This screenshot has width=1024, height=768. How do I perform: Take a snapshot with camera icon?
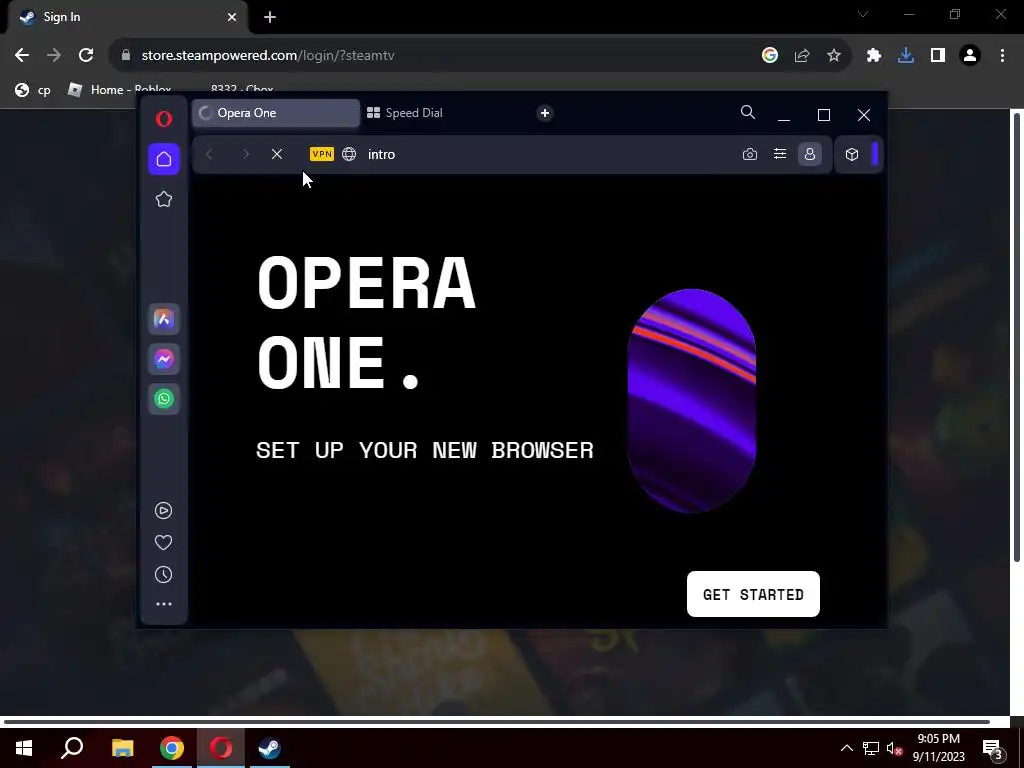click(x=750, y=154)
